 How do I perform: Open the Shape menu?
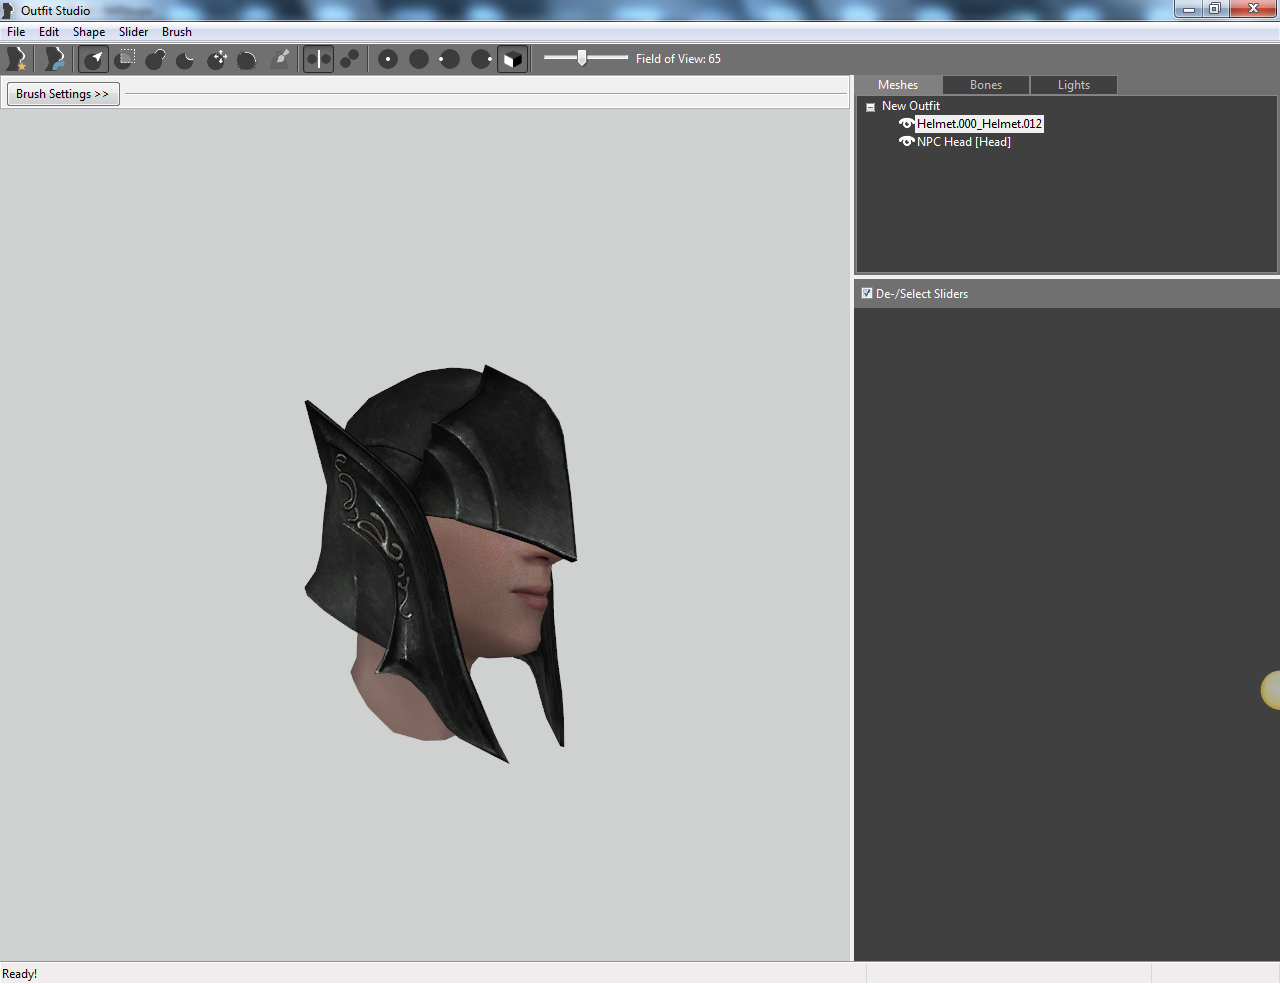click(x=89, y=32)
